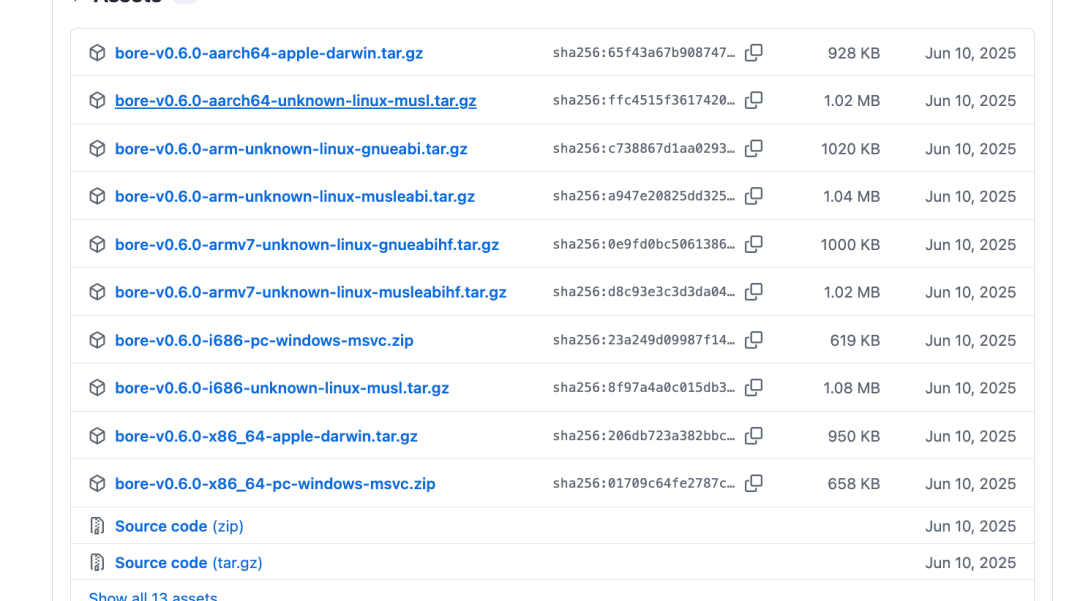Expand Show all 13 assets
Screen dimensions: 1080x601
coord(153,595)
